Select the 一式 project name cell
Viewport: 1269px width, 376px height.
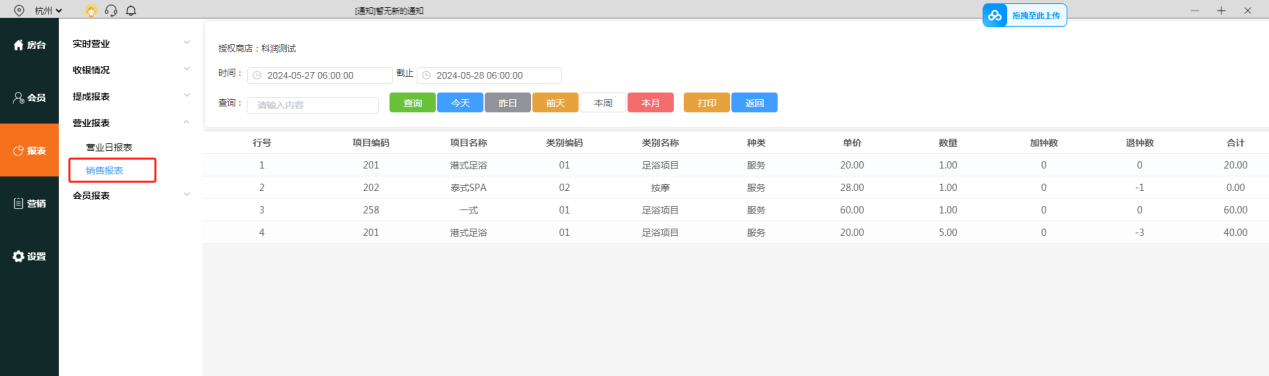point(468,210)
